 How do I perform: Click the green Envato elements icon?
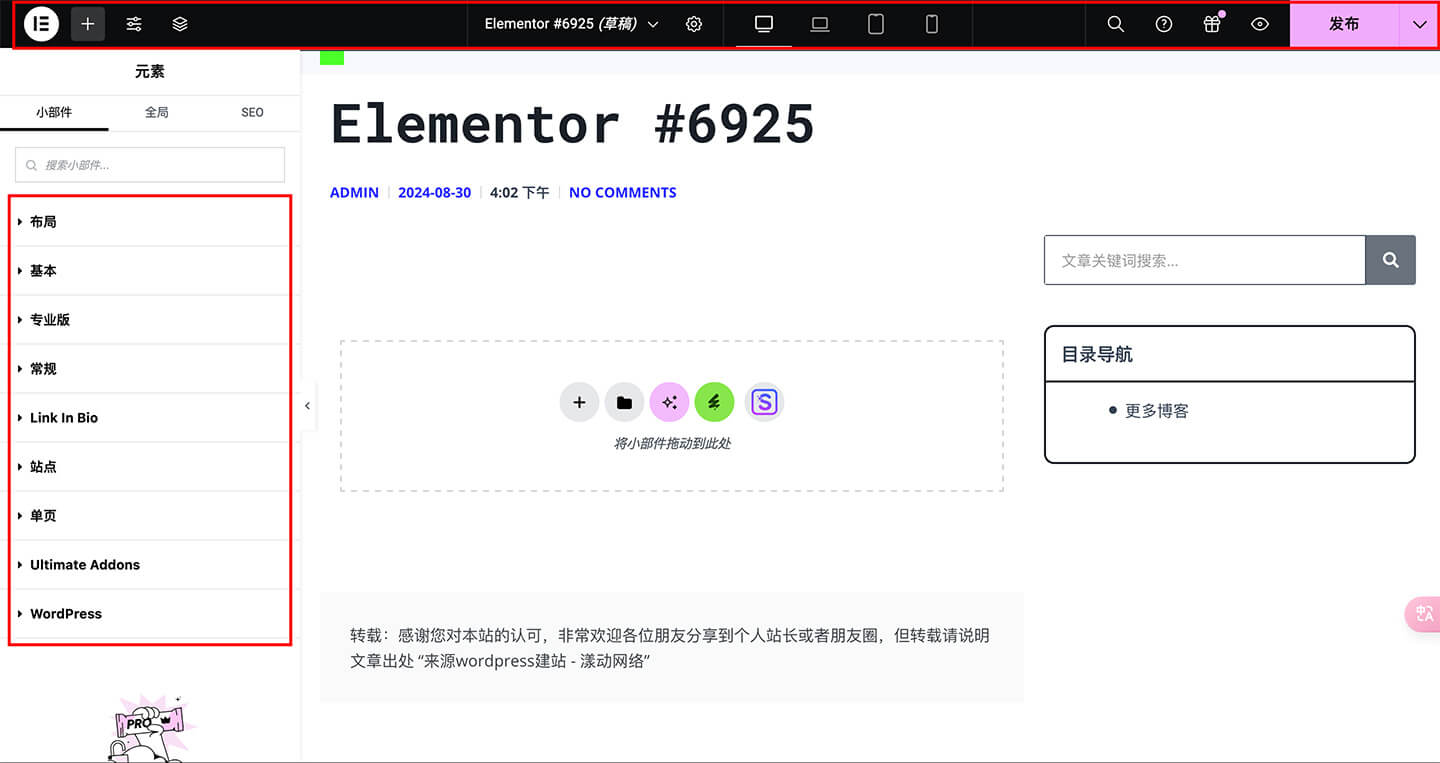click(714, 402)
